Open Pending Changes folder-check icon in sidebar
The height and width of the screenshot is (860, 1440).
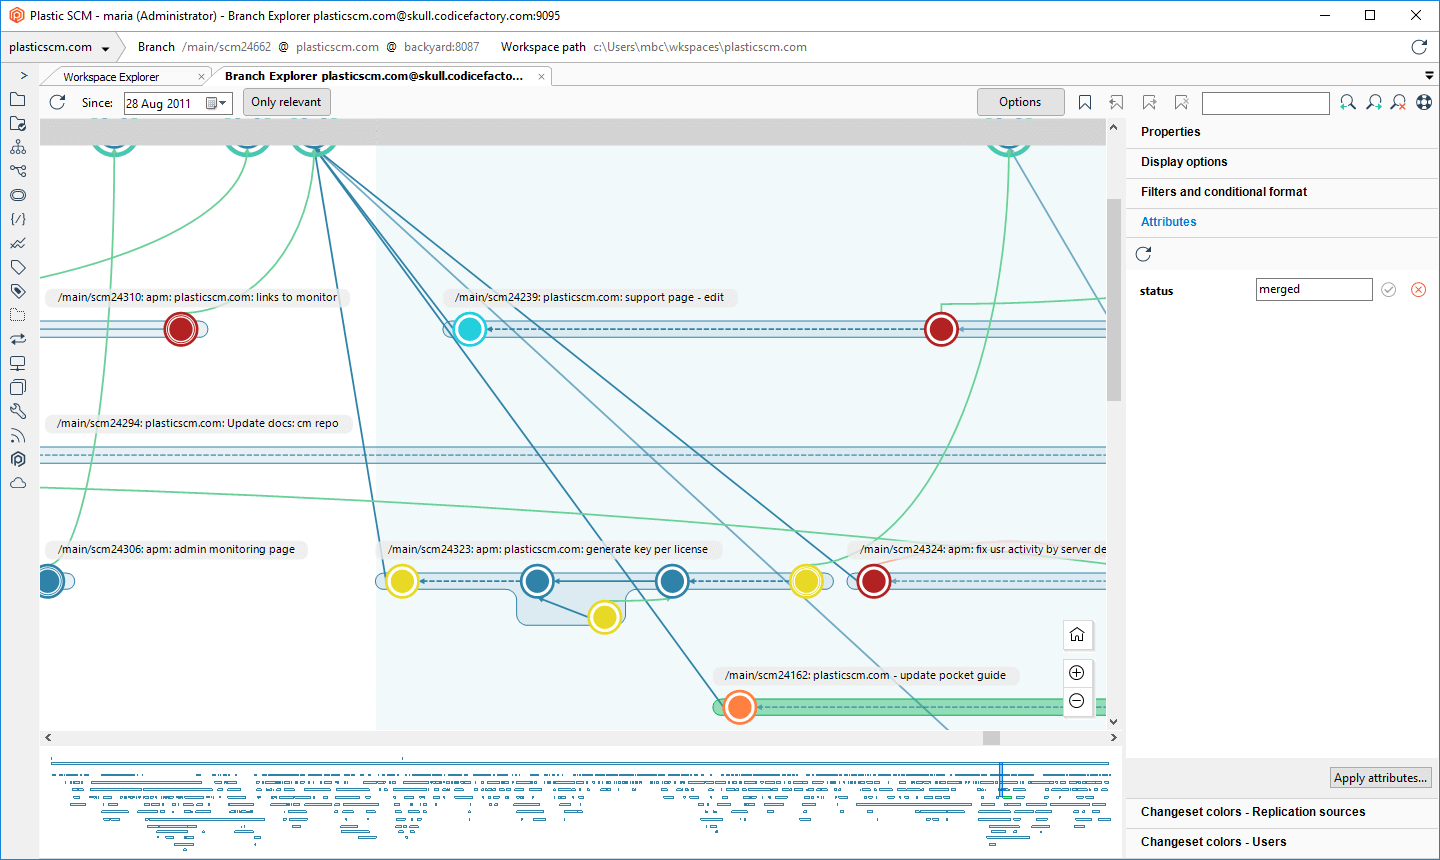tap(17, 123)
